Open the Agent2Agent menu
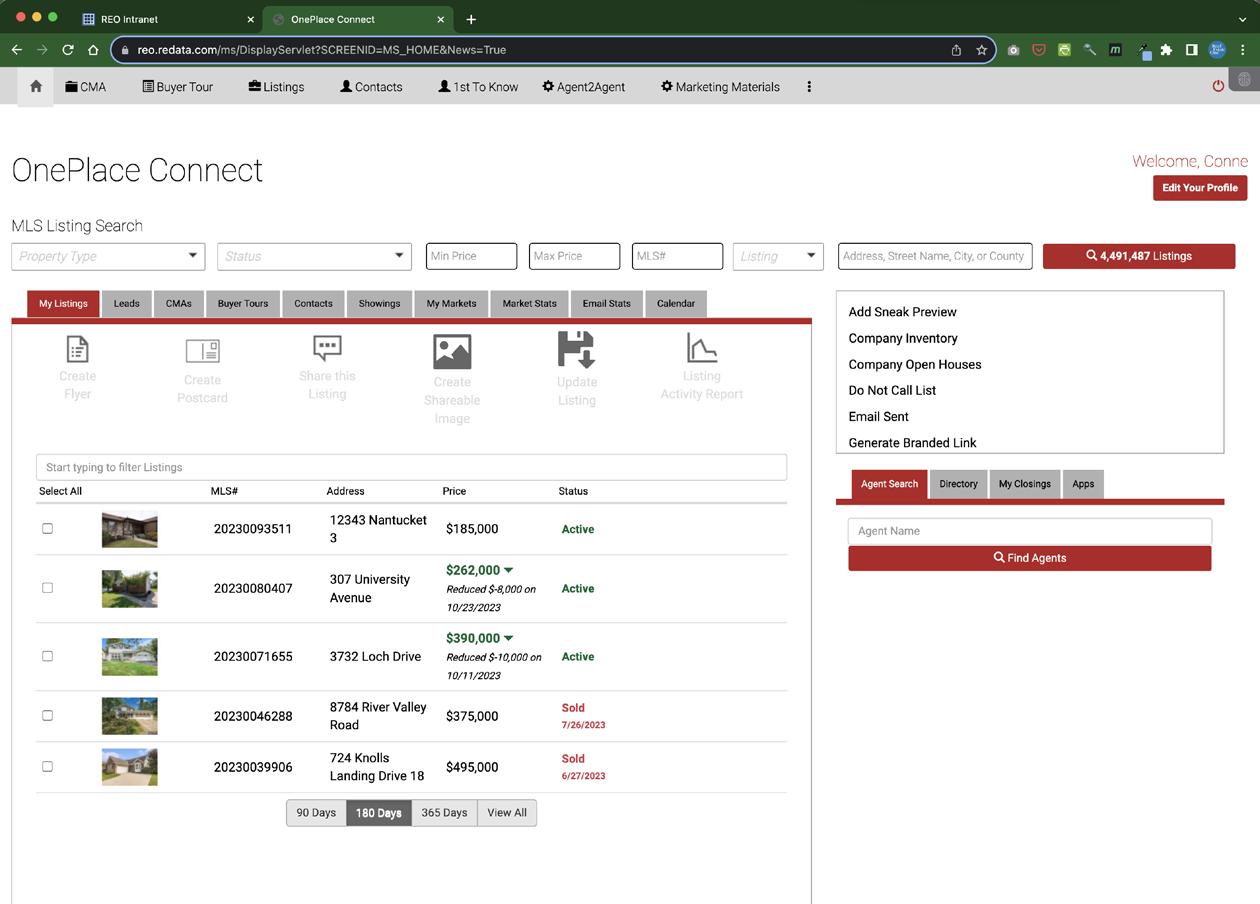The image size is (1260, 904). pos(584,87)
